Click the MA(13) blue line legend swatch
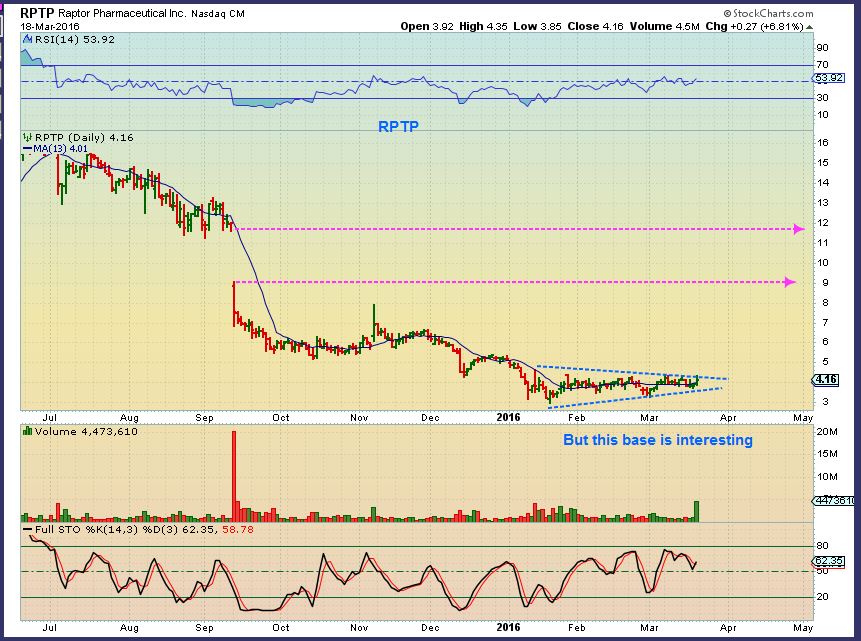Viewport: 861px width, 641px height. [x=27, y=149]
